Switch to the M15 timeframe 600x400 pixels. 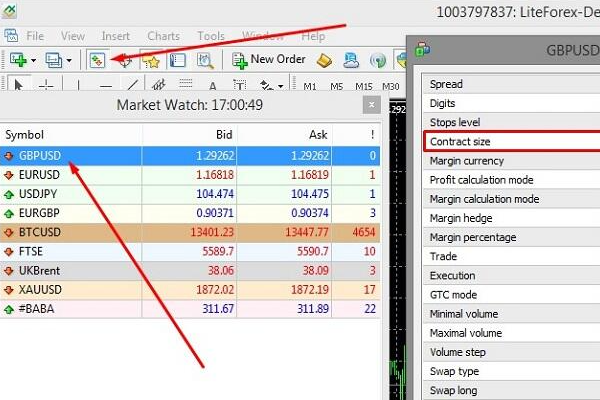(363, 86)
